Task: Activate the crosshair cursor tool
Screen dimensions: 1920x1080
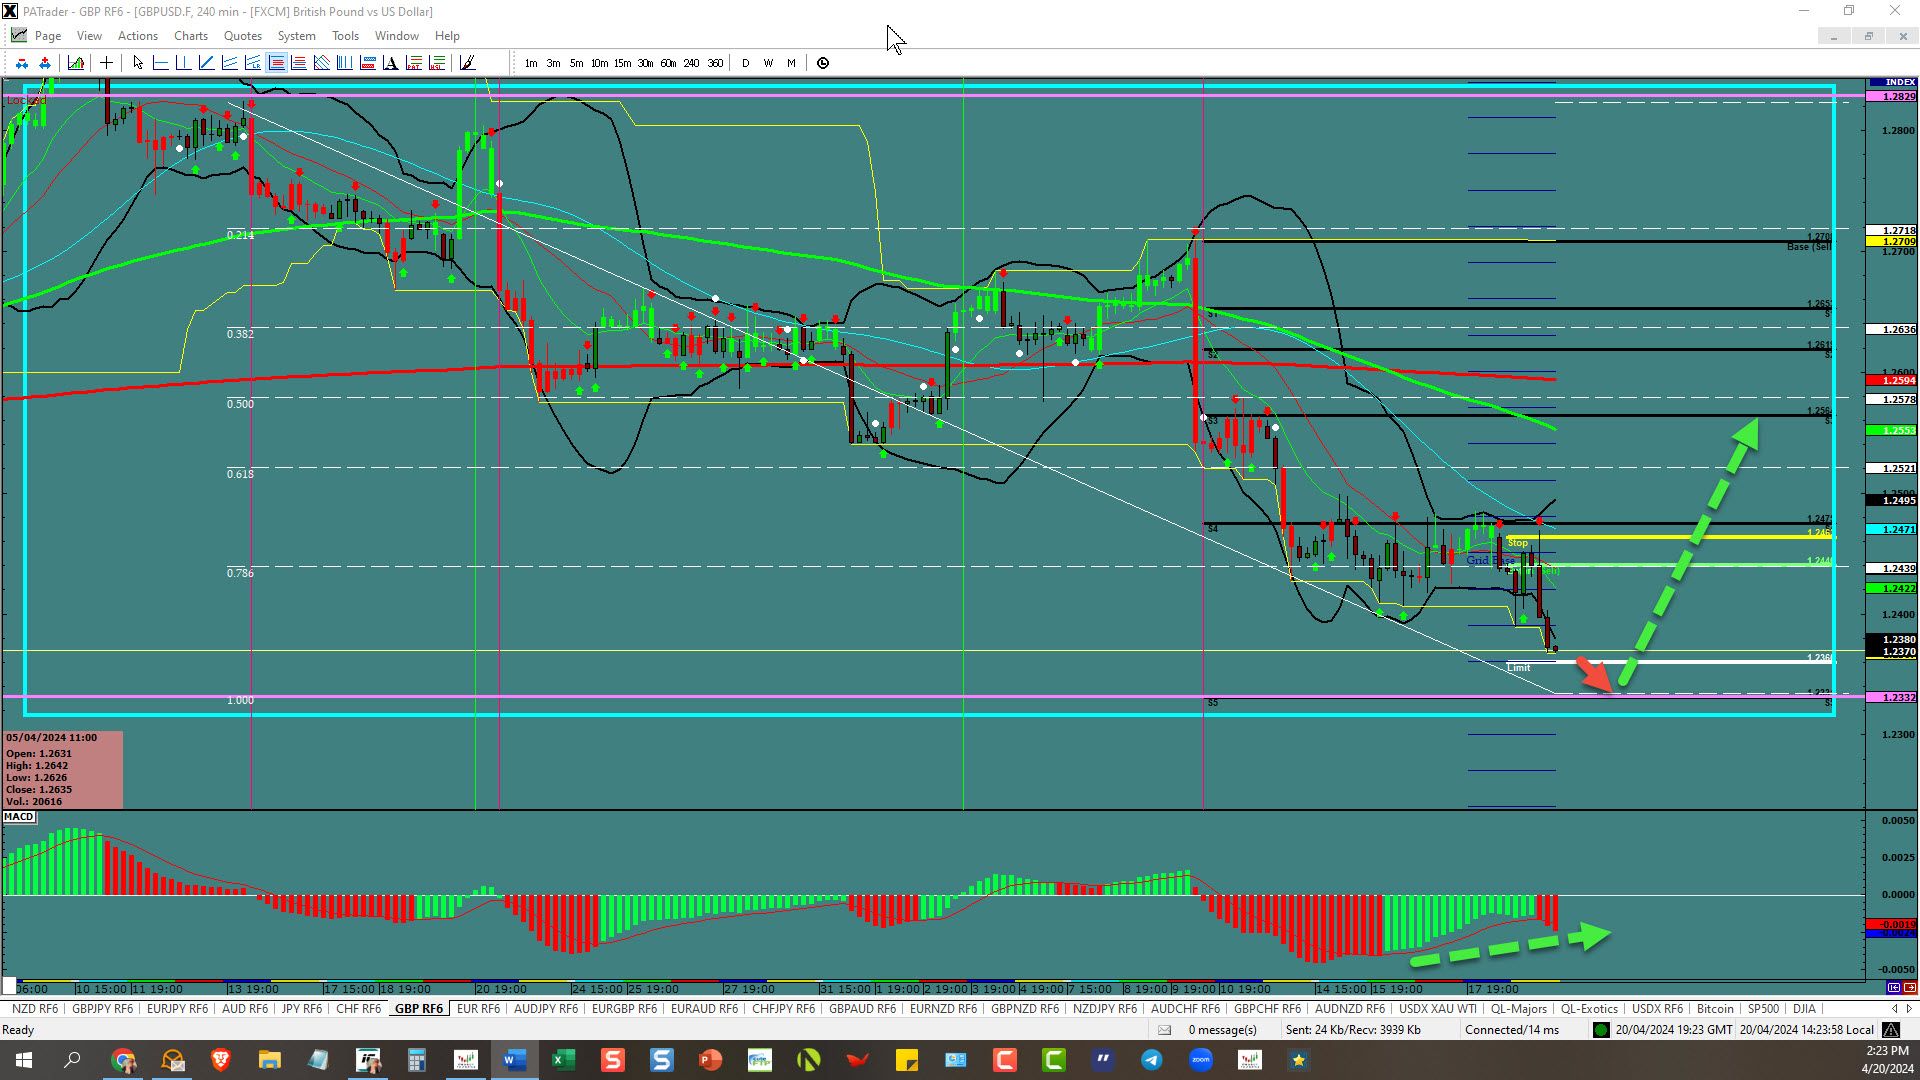Action: (106, 63)
